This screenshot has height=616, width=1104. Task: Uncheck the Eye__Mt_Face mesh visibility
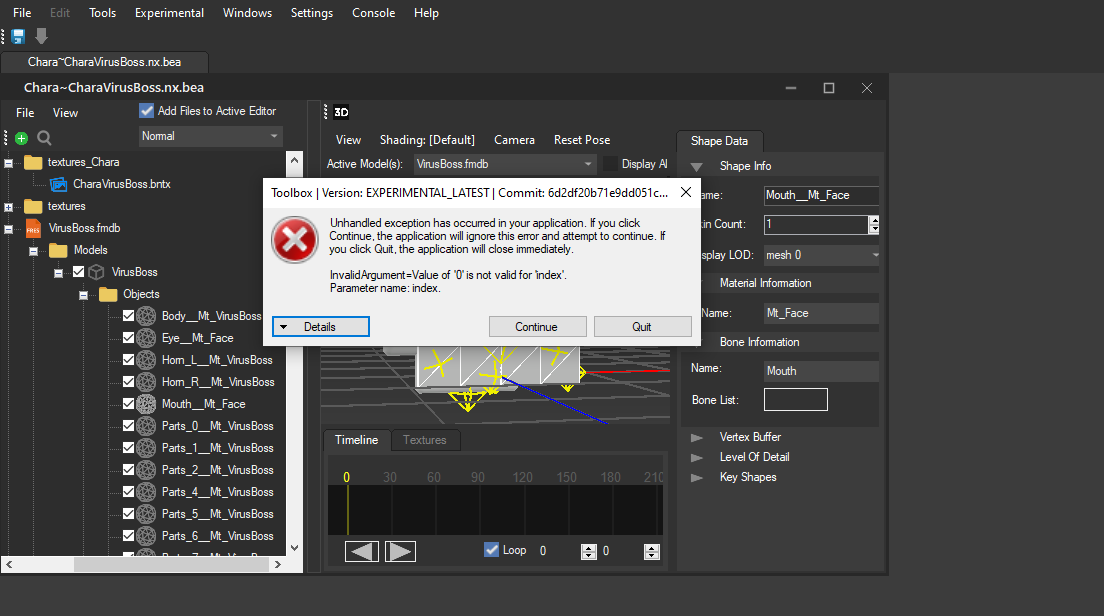[127, 337]
